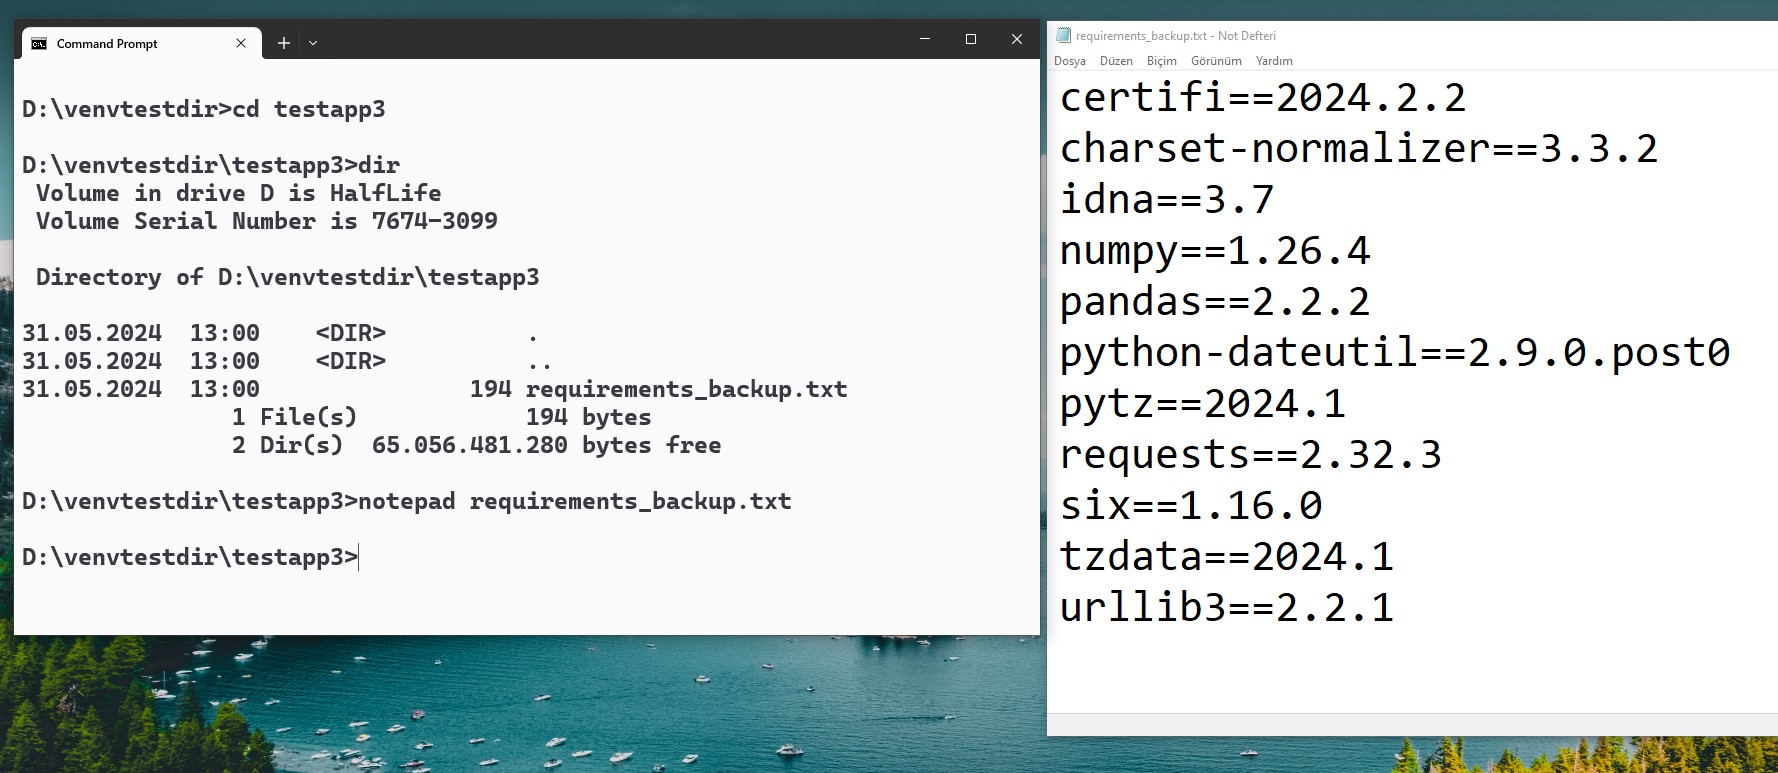Expand the terminal profile dropdown chevron
1778x773 pixels.
coord(313,43)
